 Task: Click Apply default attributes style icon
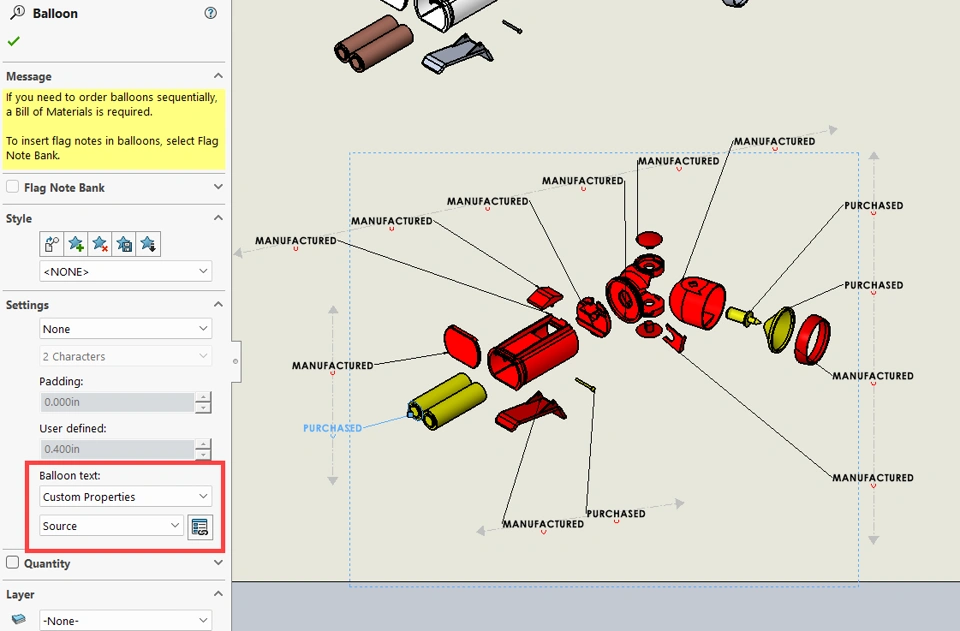pos(51,244)
